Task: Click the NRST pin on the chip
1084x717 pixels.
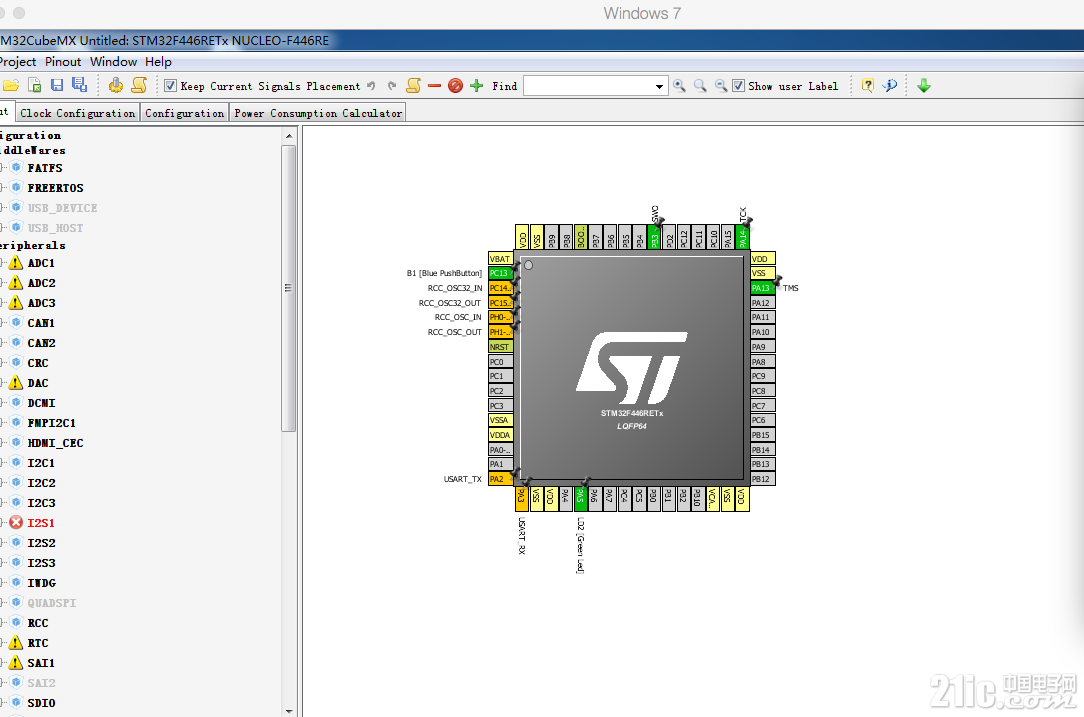Action: [x=500, y=346]
